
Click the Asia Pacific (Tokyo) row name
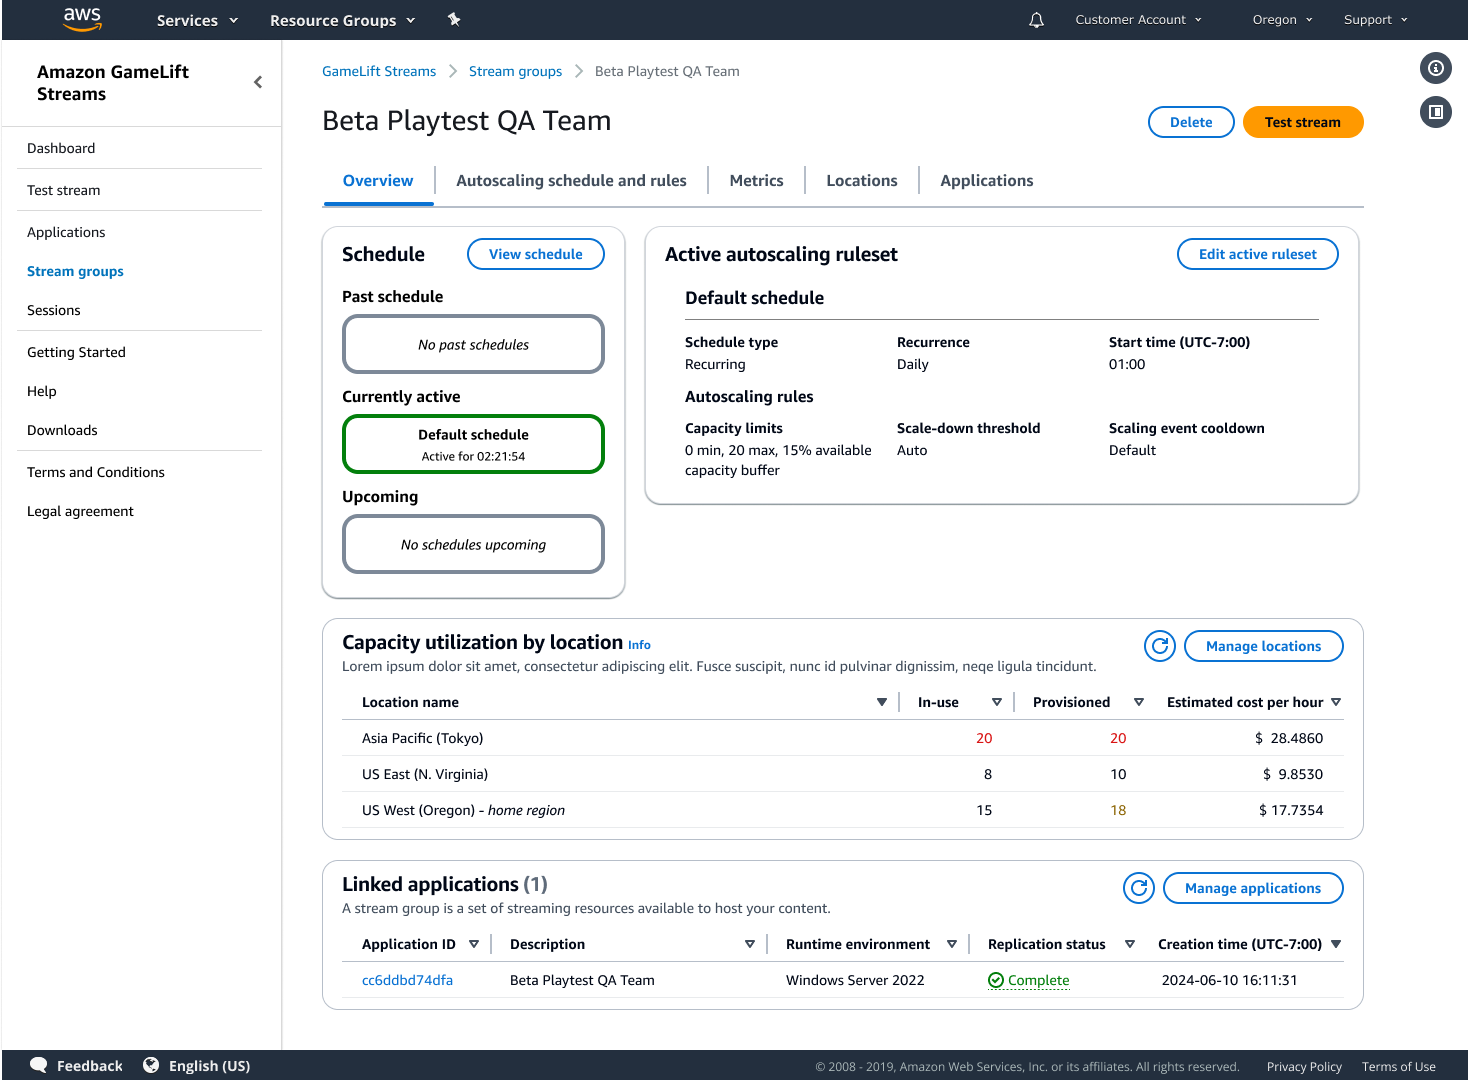(x=422, y=738)
